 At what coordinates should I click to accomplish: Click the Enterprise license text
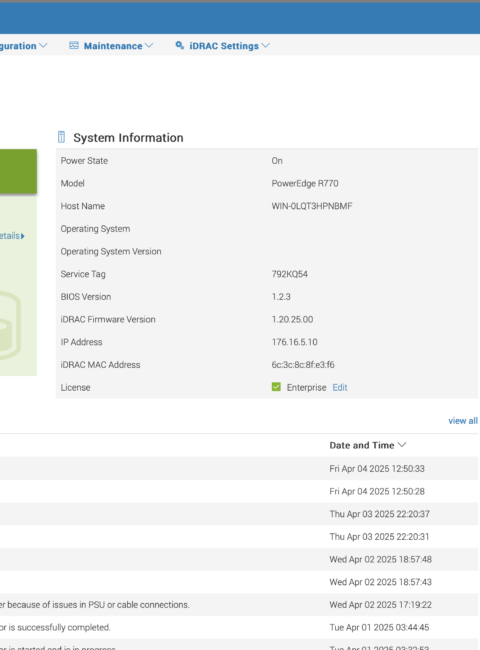pos(306,387)
